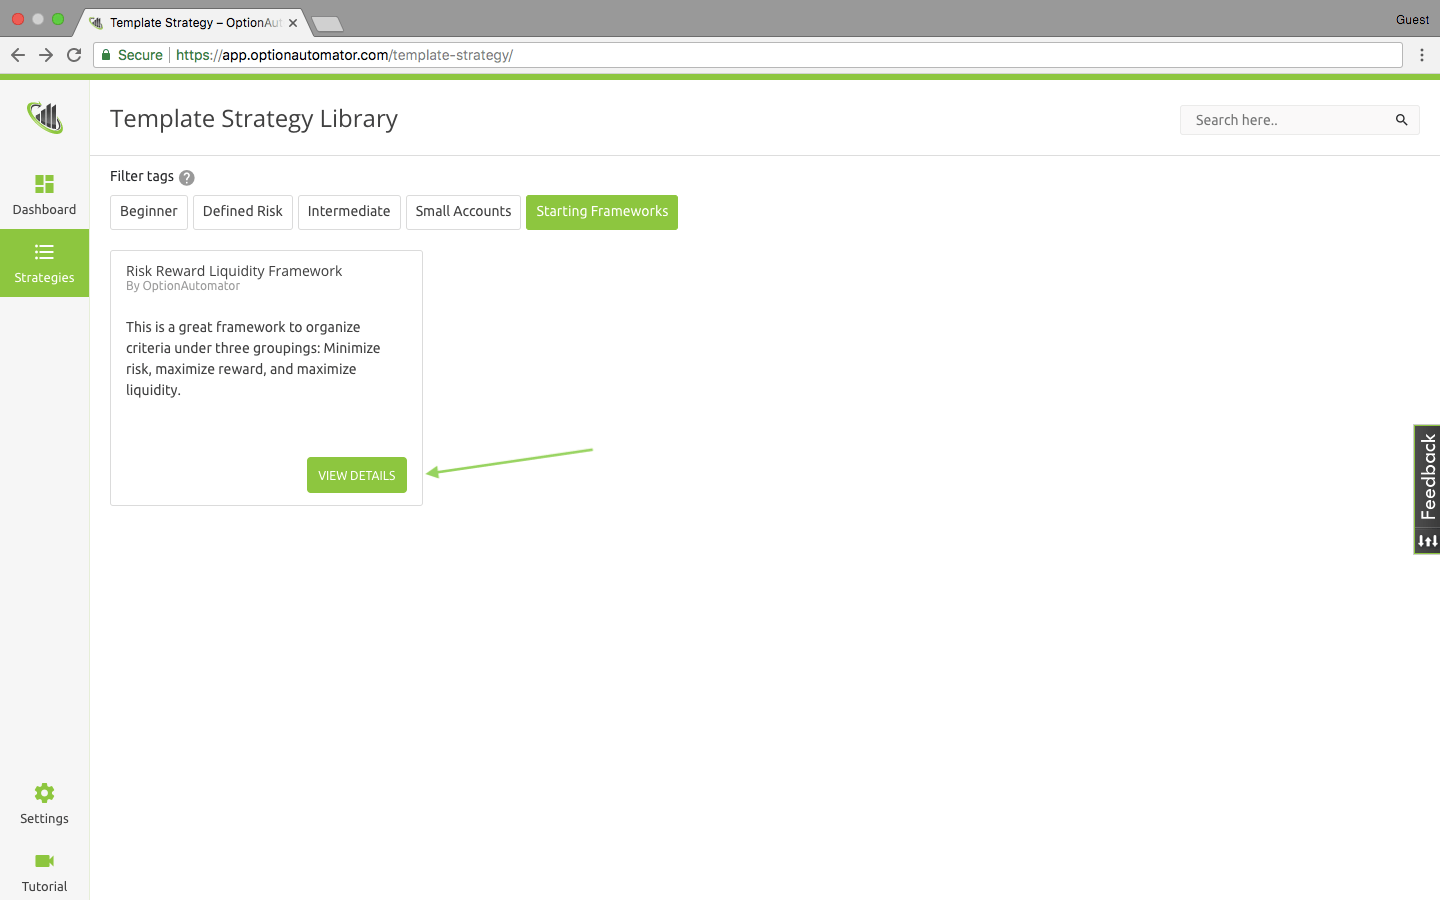Open the Risk Reward Liquidity Framework title
This screenshot has height=900, width=1440.
233,271
